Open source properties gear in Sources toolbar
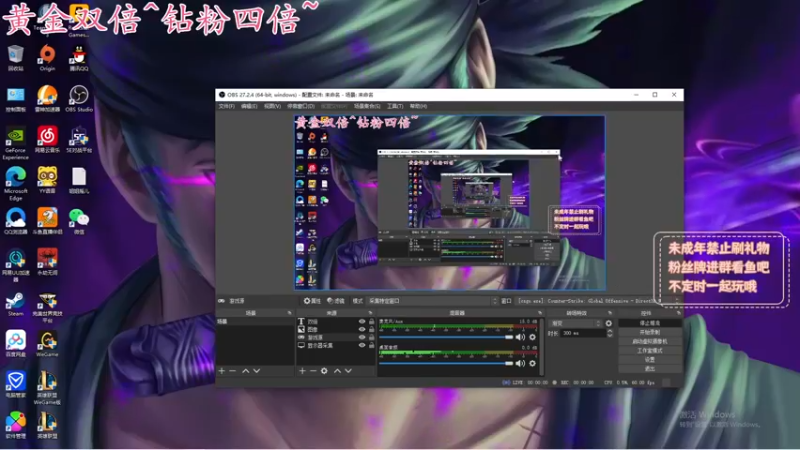800x450 pixels. tap(324, 371)
